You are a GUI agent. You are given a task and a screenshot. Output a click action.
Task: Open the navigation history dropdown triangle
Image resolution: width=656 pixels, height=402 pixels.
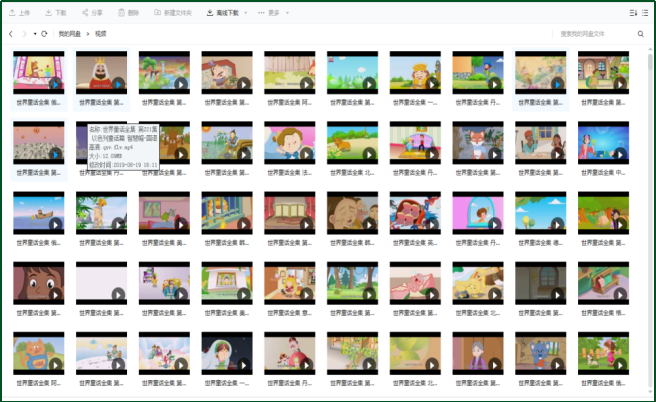tap(35, 34)
